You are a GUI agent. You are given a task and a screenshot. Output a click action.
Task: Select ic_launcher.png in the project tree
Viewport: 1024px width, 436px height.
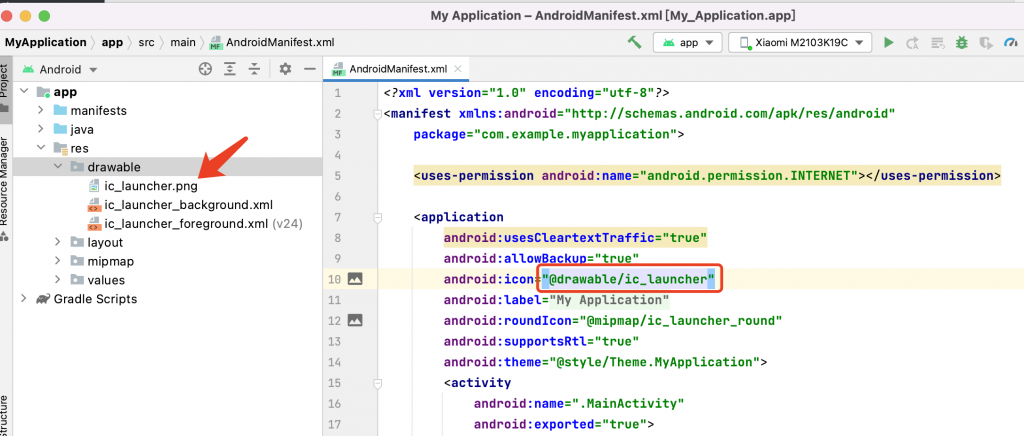point(150,186)
